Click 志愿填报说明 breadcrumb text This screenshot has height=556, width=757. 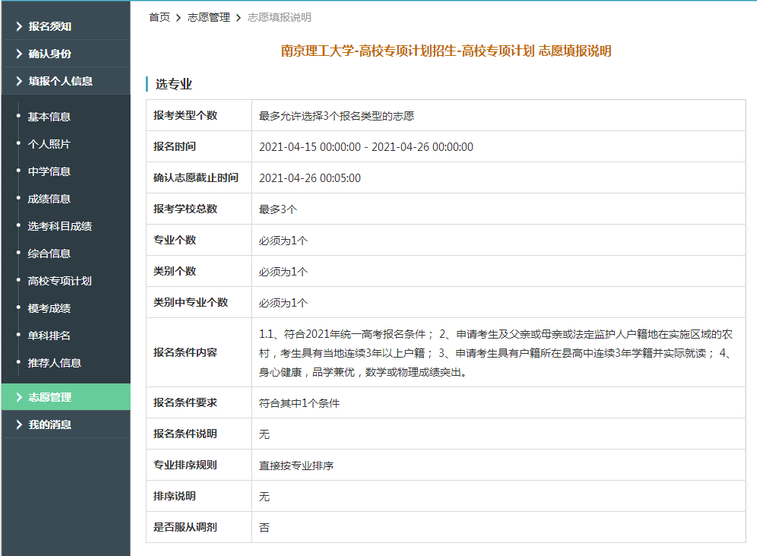pyautogui.click(x=279, y=17)
